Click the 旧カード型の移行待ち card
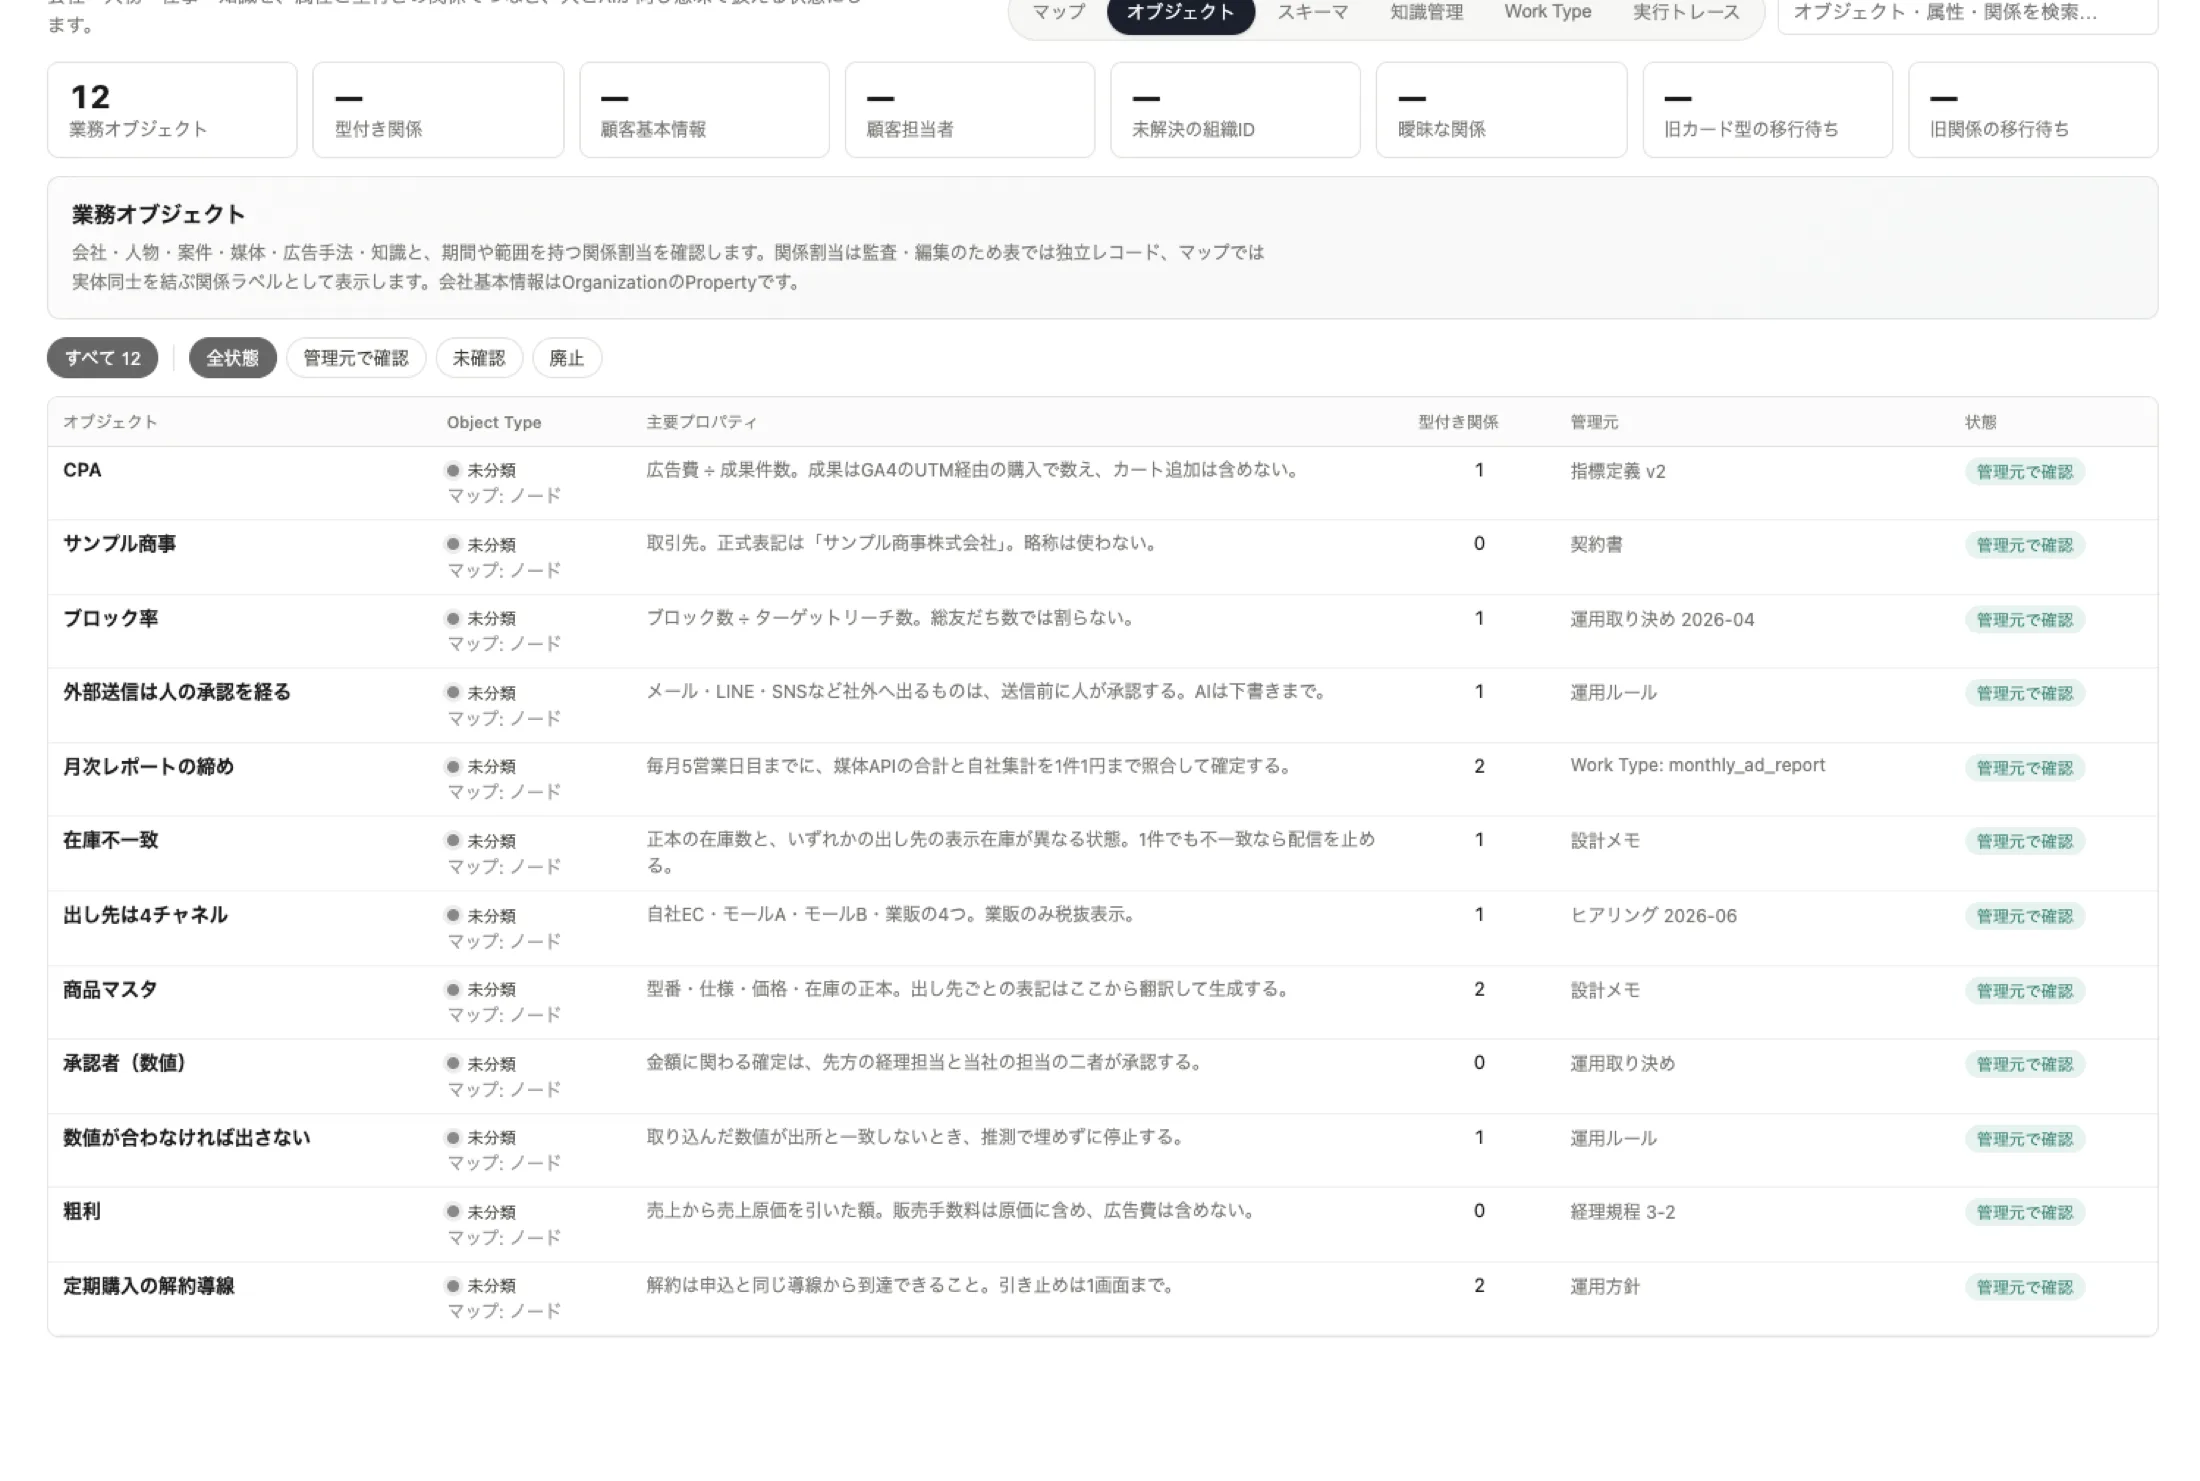The height and width of the screenshot is (1481, 2200). tap(1768, 110)
